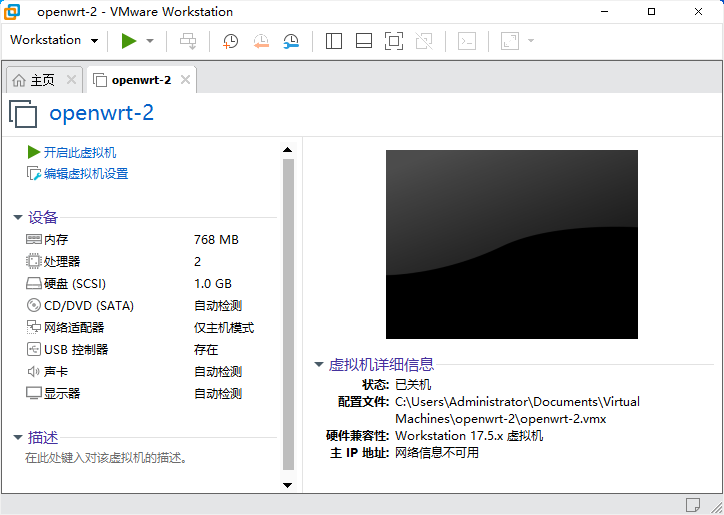Screen dimensions: 724x515
Task: Click the network adapter icon
Action: tap(34, 327)
